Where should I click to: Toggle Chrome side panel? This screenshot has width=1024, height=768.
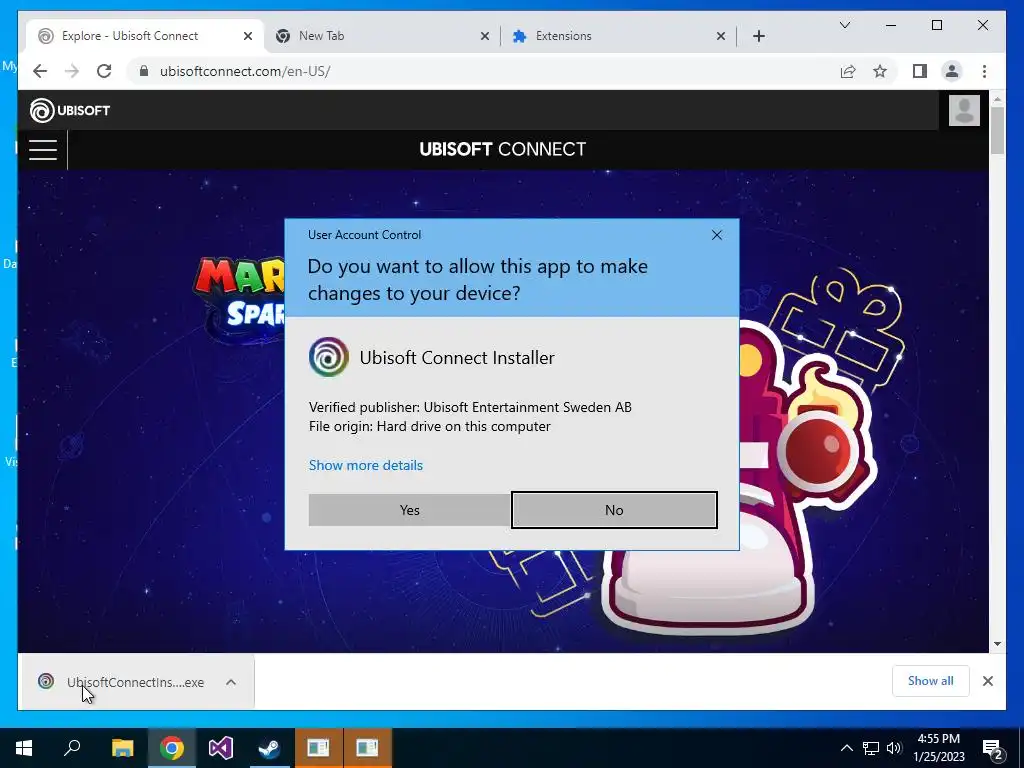click(920, 71)
